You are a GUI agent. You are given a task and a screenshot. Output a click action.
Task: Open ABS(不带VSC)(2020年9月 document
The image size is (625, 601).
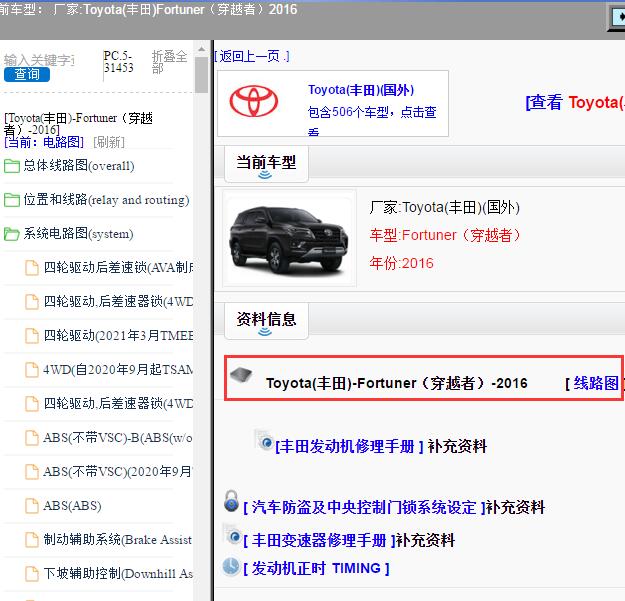click(x=118, y=471)
